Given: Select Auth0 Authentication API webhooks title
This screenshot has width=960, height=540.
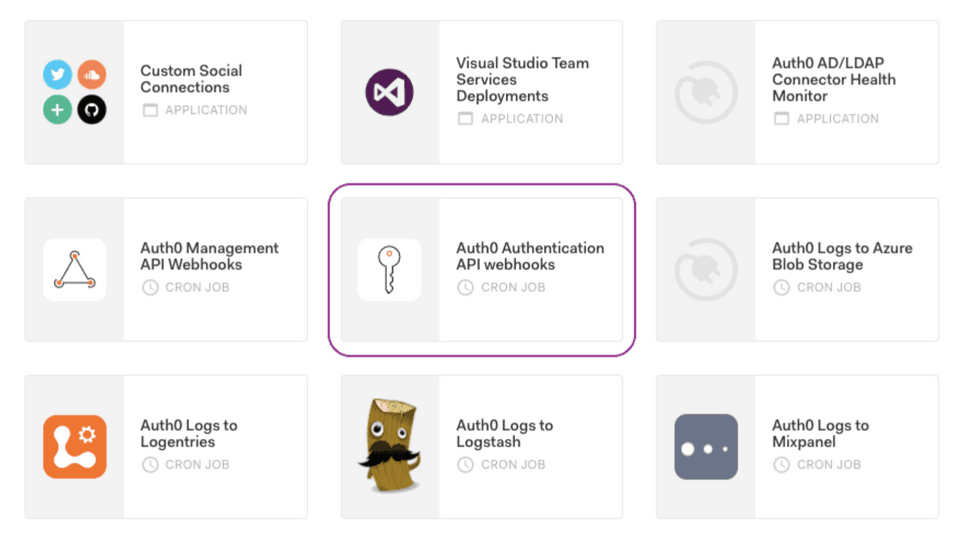Looking at the screenshot, I should tap(530, 256).
